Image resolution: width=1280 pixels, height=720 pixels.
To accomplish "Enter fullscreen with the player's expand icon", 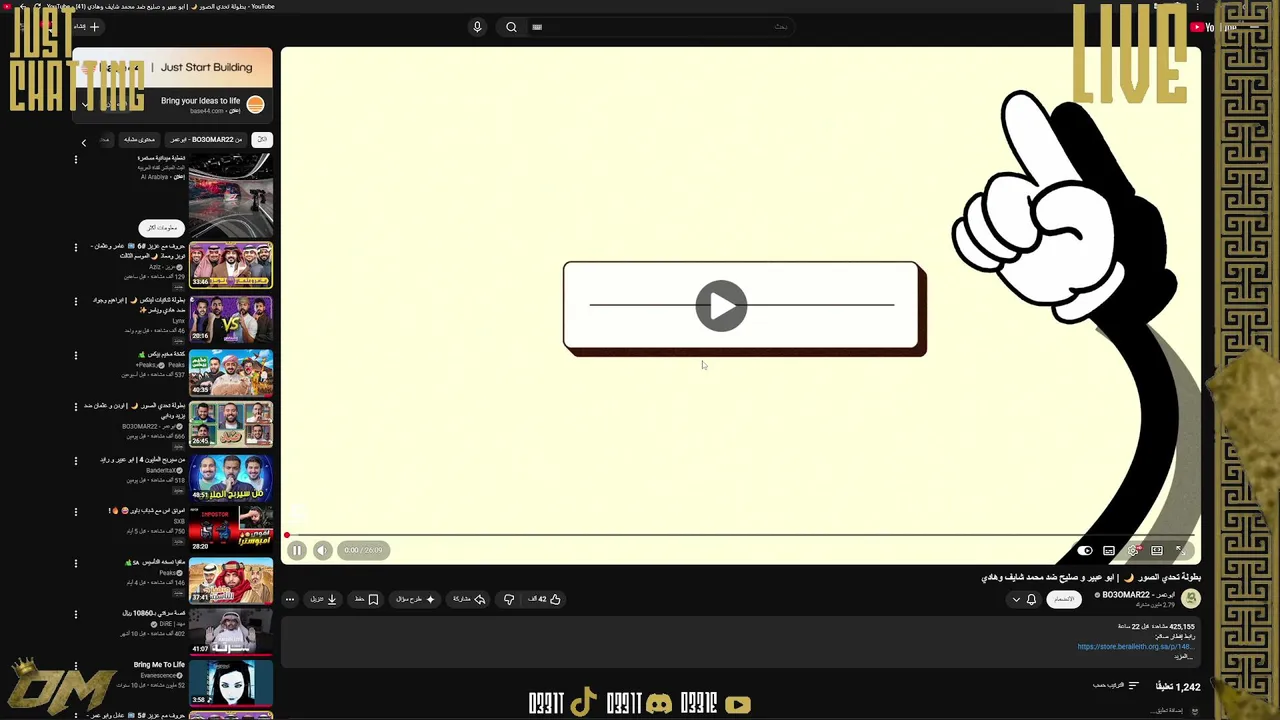I will [1180, 550].
